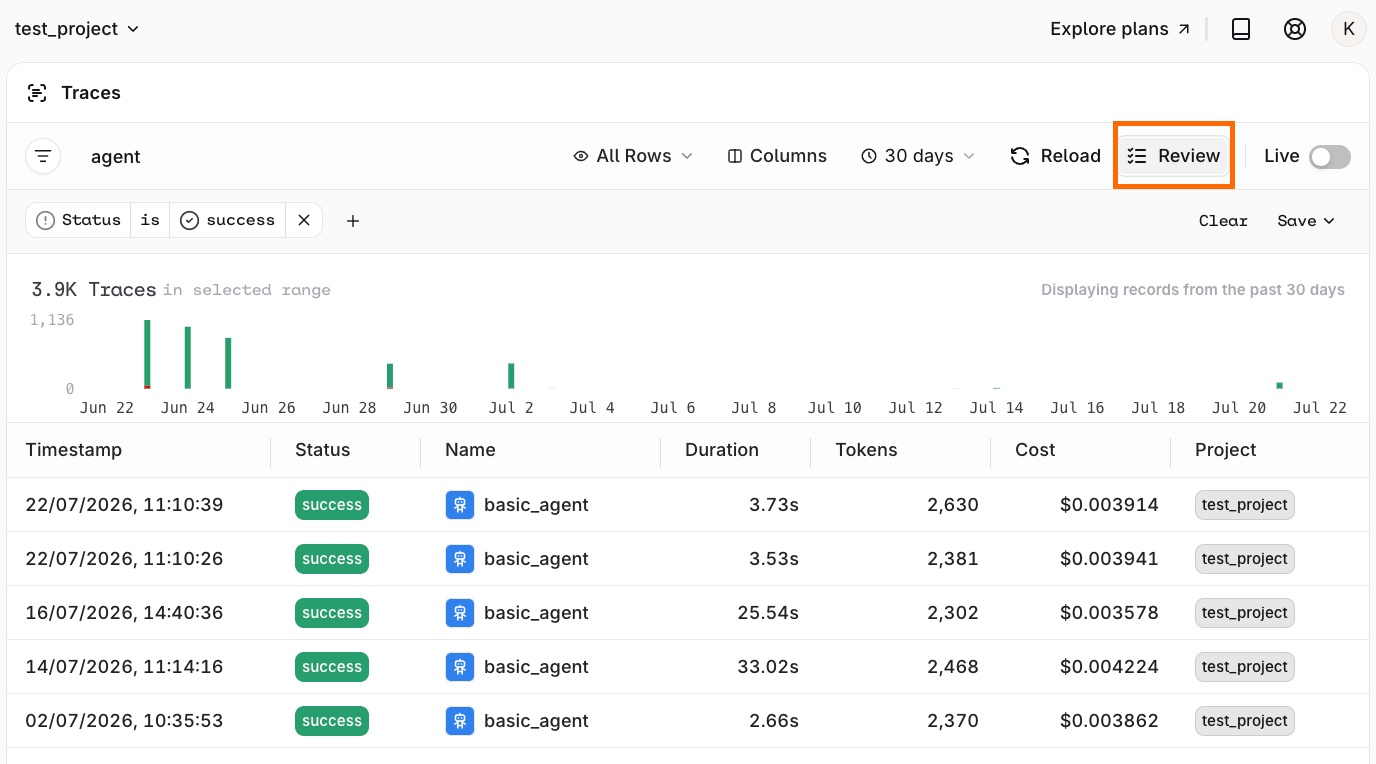Screen dimensions: 1376x764
Task: Click the agent icon in the 2.66s row
Action: (x=459, y=721)
